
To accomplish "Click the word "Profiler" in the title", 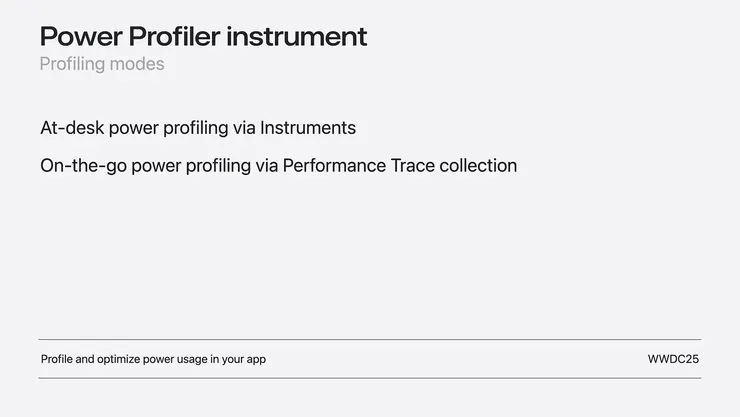I will [x=173, y=37].
